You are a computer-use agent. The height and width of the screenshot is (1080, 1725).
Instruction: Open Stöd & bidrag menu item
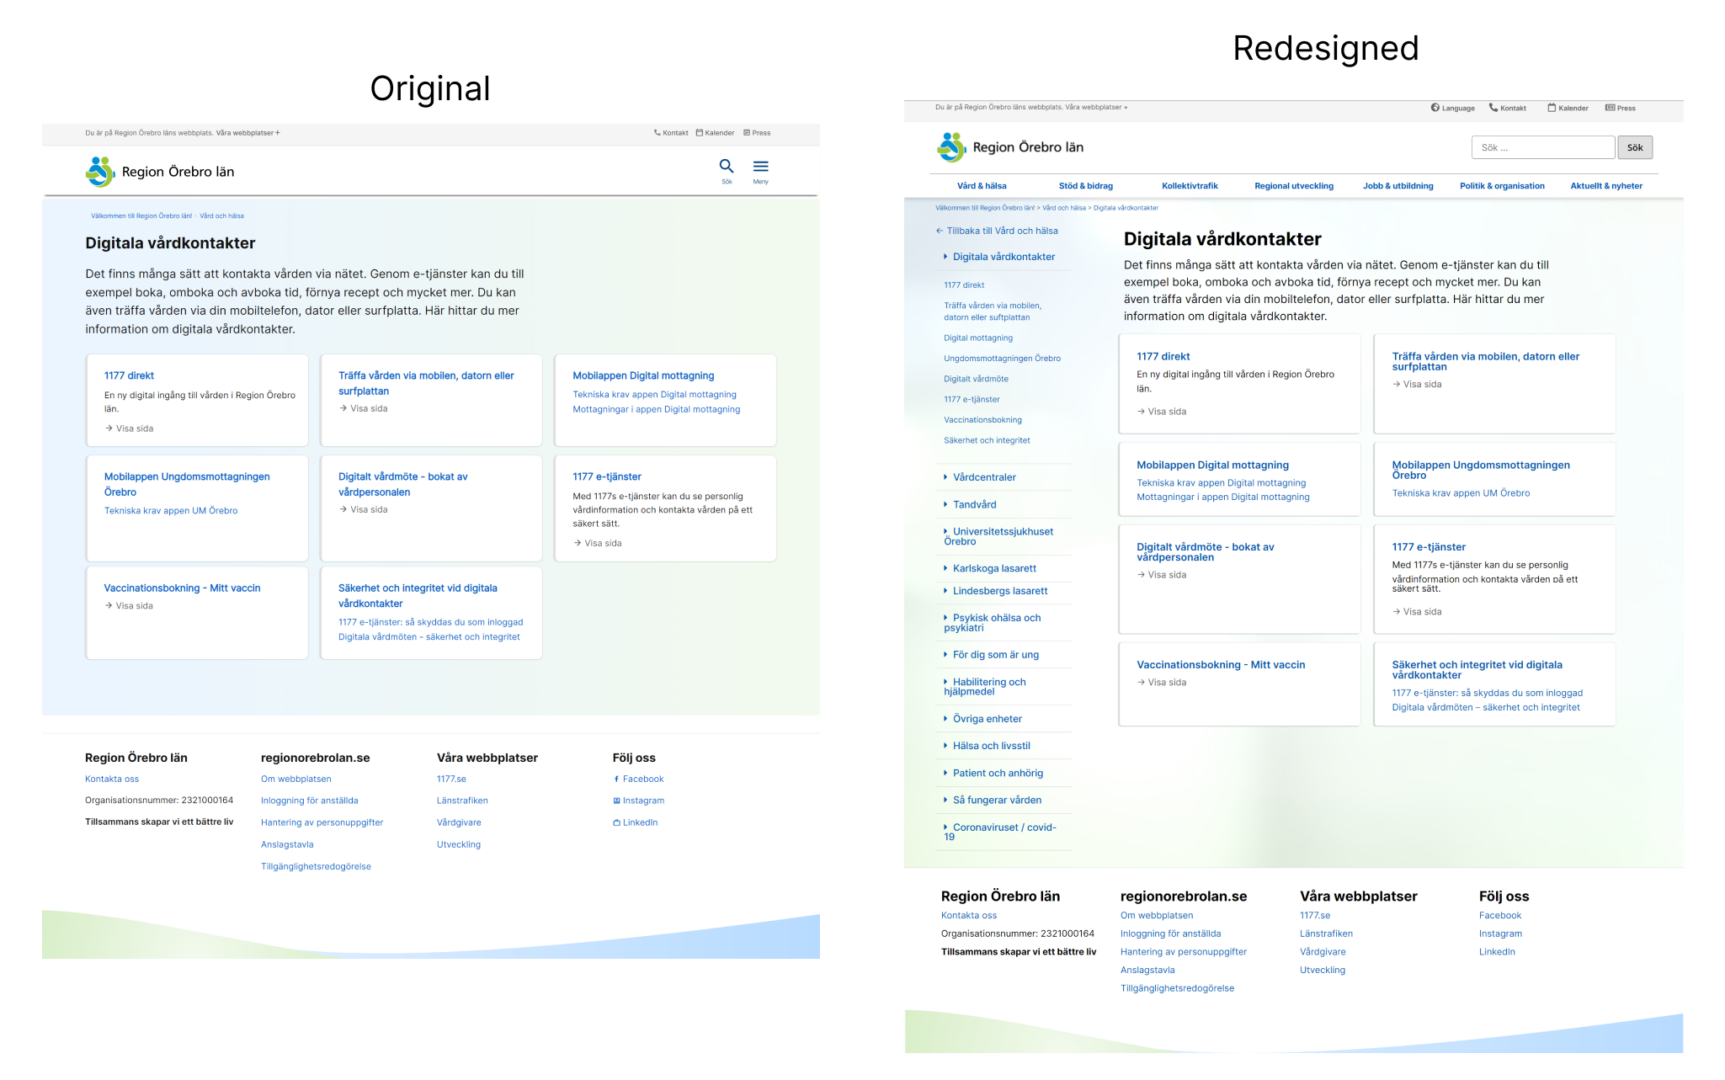[1085, 186]
